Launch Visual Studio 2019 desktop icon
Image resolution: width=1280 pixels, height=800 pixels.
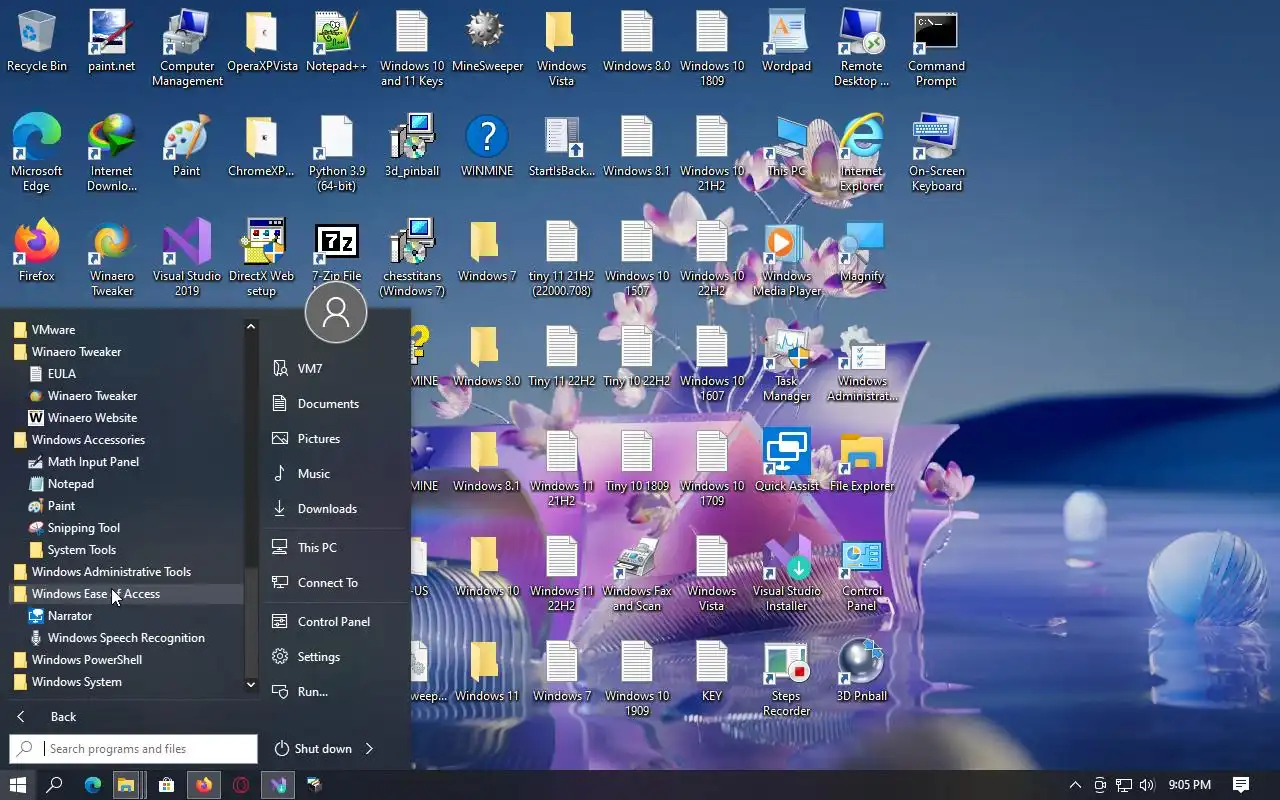[x=187, y=258]
